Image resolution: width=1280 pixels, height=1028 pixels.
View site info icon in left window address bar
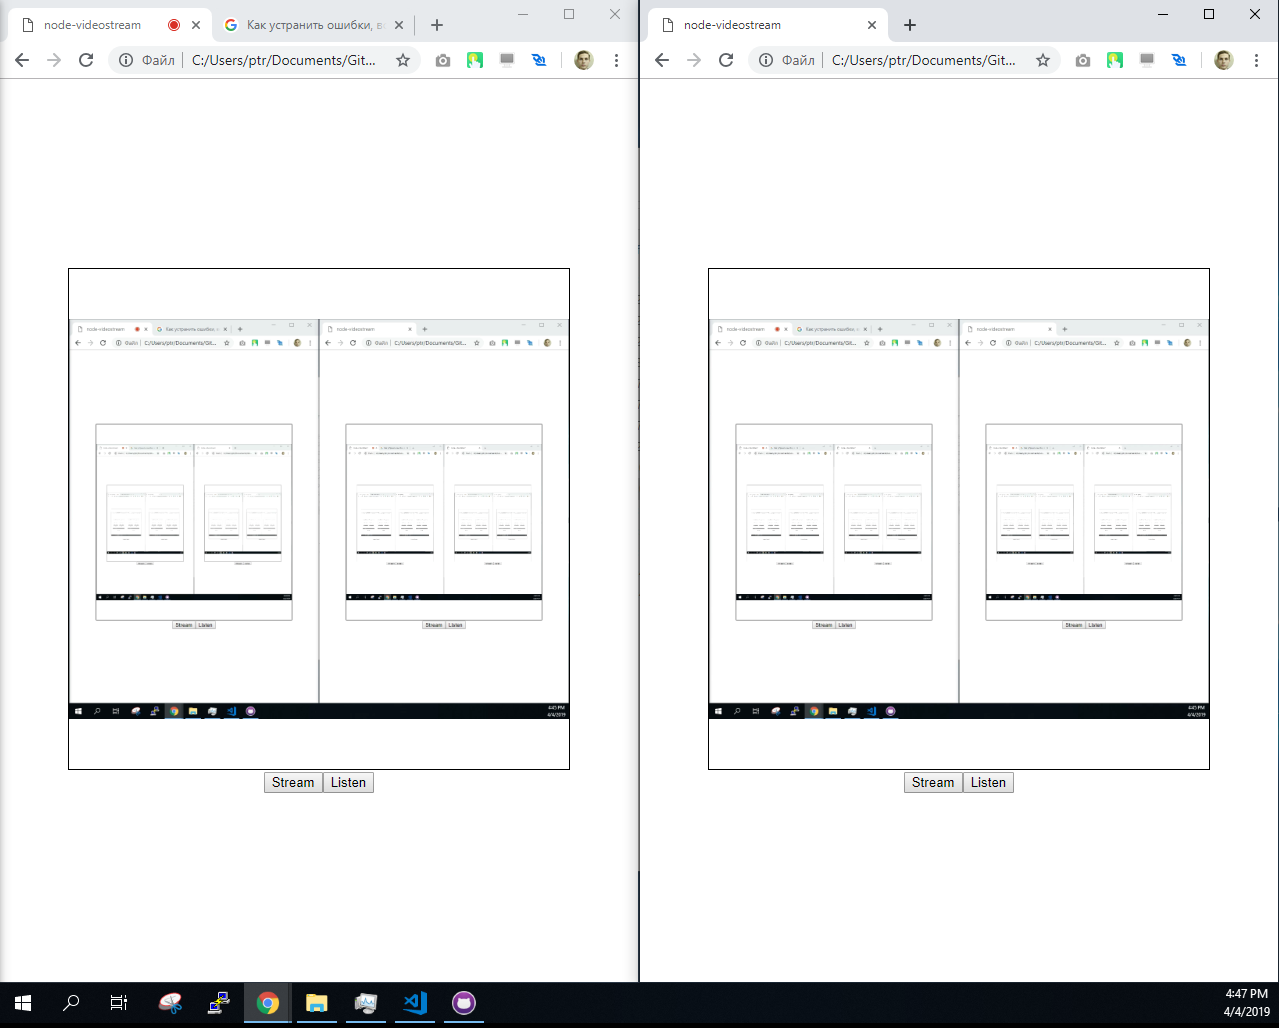point(126,60)
